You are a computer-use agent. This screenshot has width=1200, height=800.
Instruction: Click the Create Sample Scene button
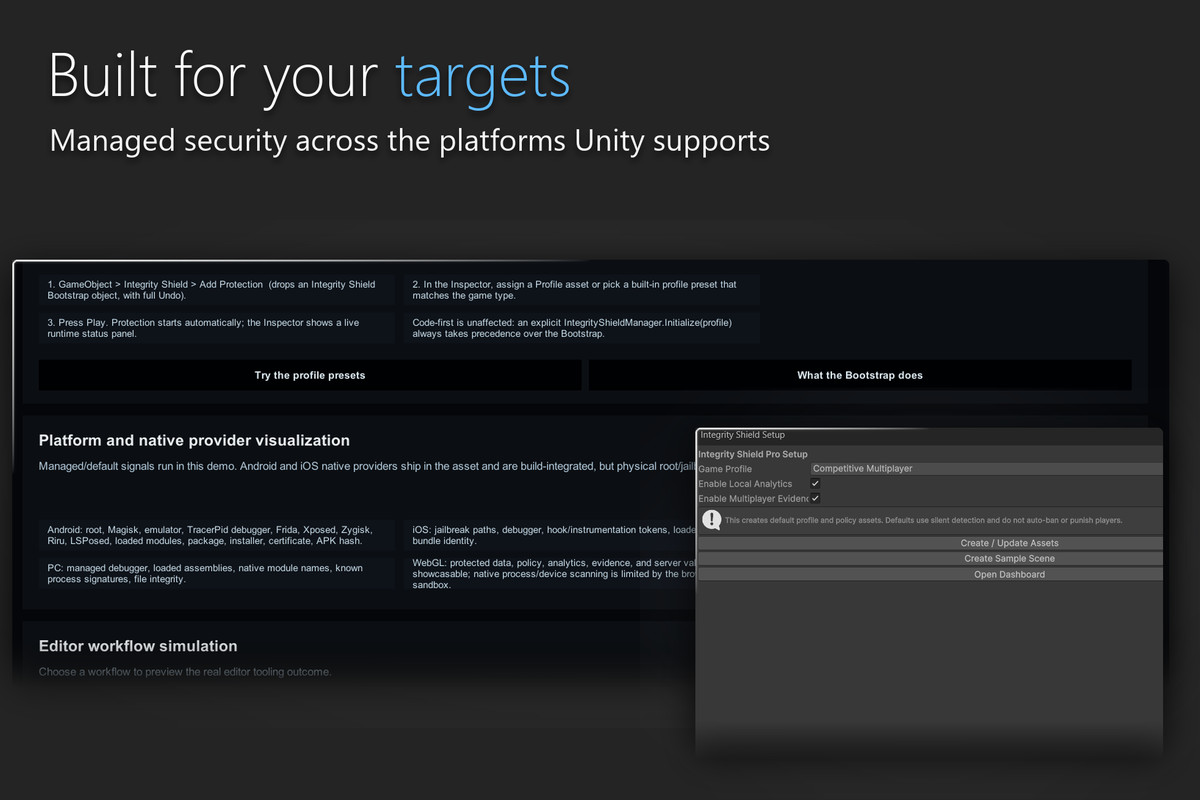click(x=930, y=559)
